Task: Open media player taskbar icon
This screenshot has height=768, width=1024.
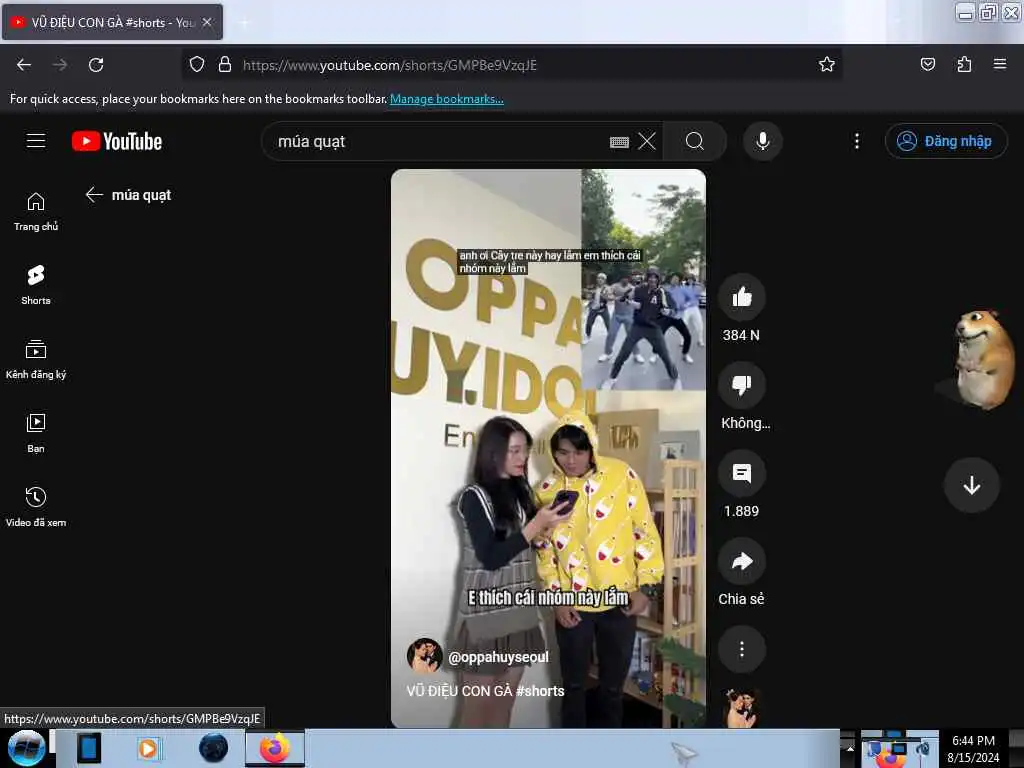Action: (148, 748)
